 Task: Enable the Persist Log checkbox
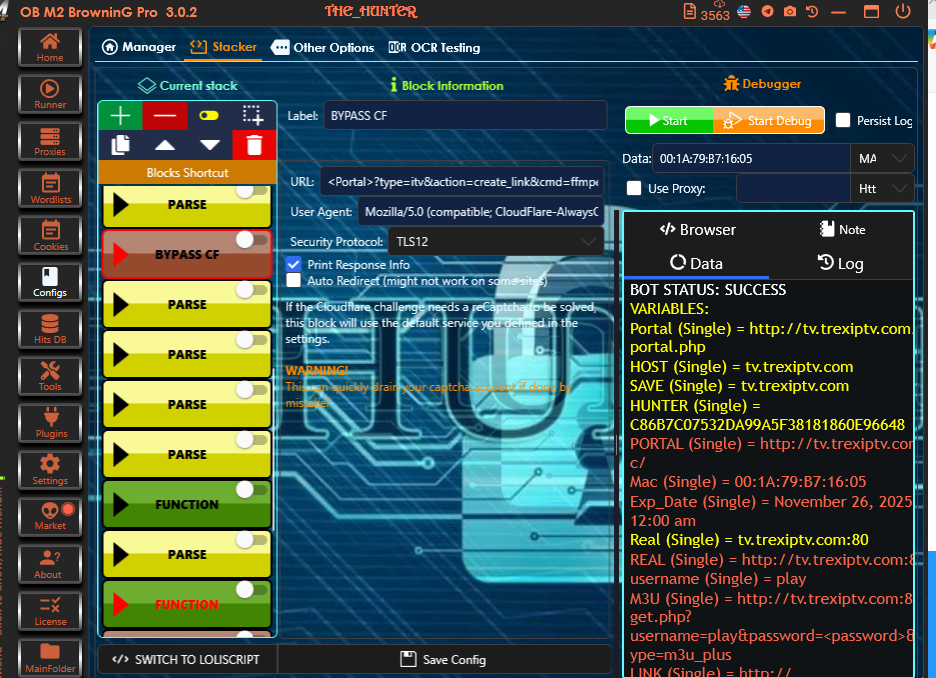pos(843,120)
